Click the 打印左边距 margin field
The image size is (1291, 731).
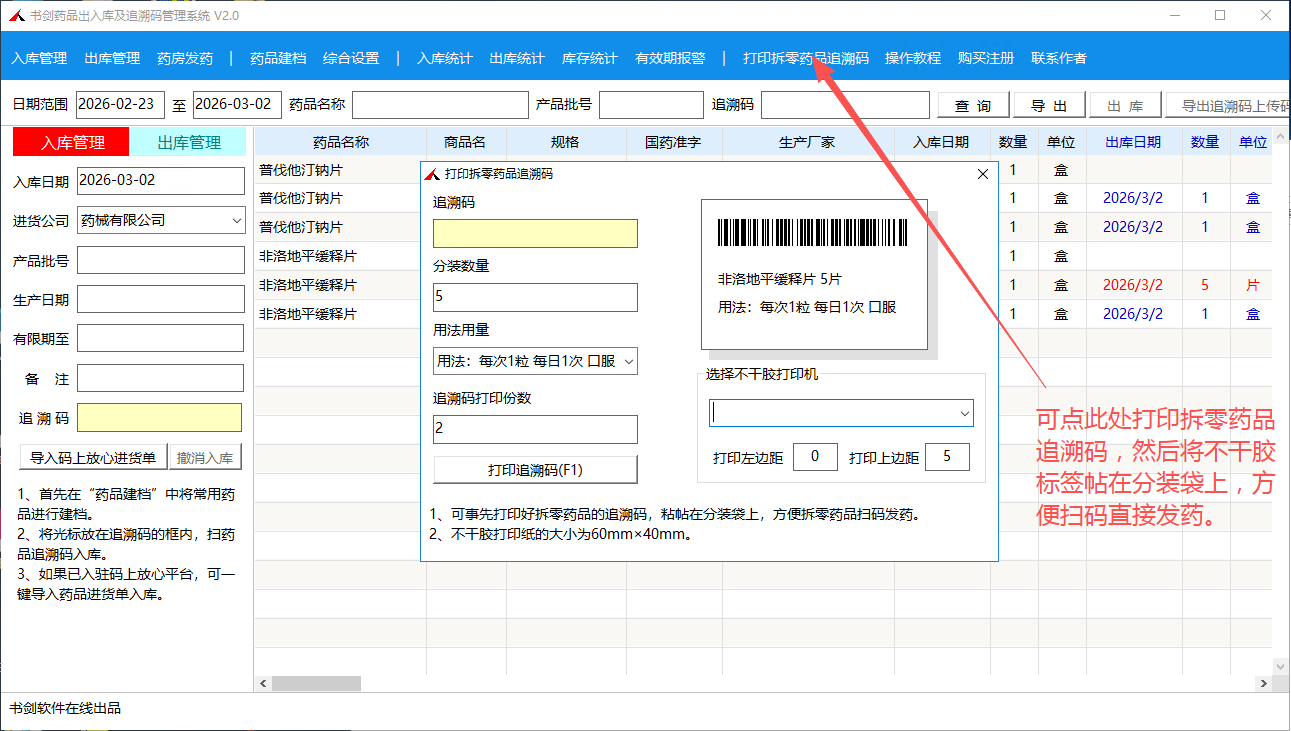[815, 457]
